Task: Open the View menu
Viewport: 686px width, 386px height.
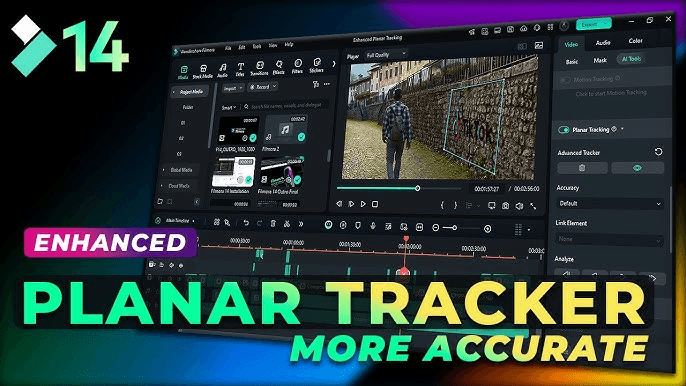Action: [273, 46]
